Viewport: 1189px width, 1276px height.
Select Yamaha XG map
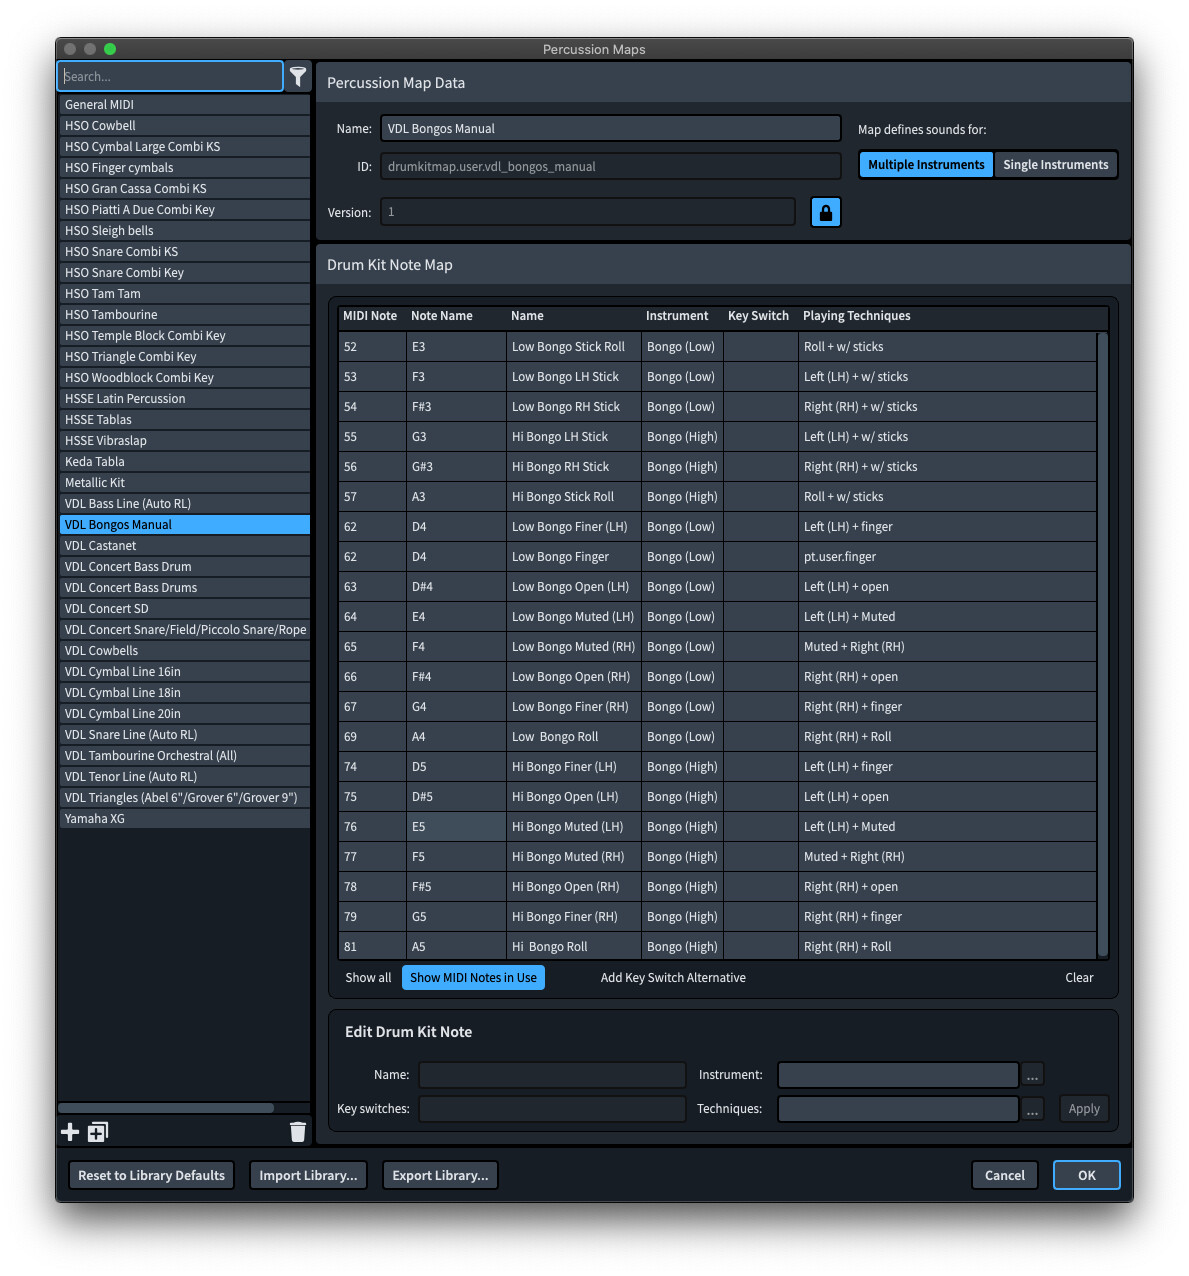click(x=184, y=818)
